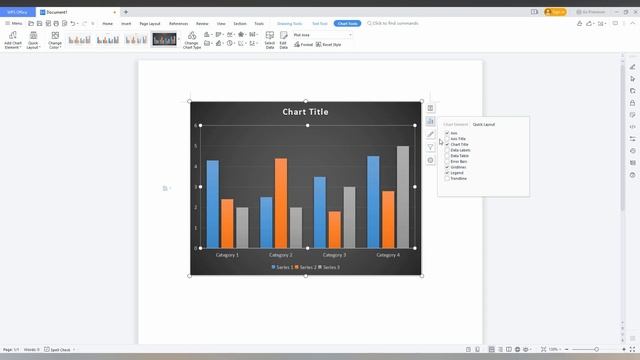Click the chart elements icon beside chart
This screenshot has height=360, width=640.
(x=430, y=121)
